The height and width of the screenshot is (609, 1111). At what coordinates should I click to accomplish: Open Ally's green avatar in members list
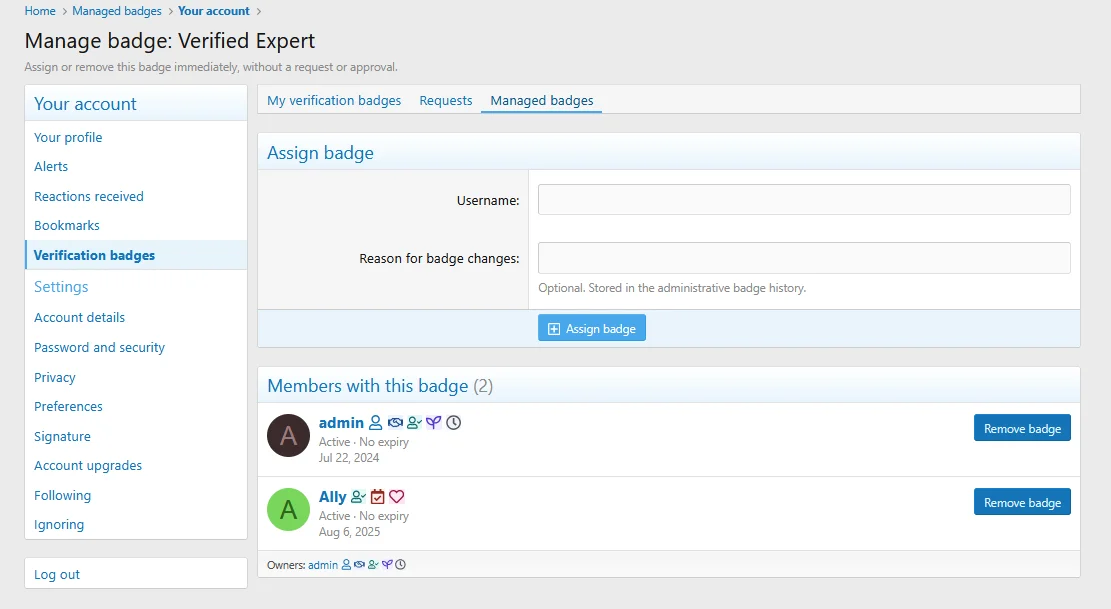(x=288, y=509)
